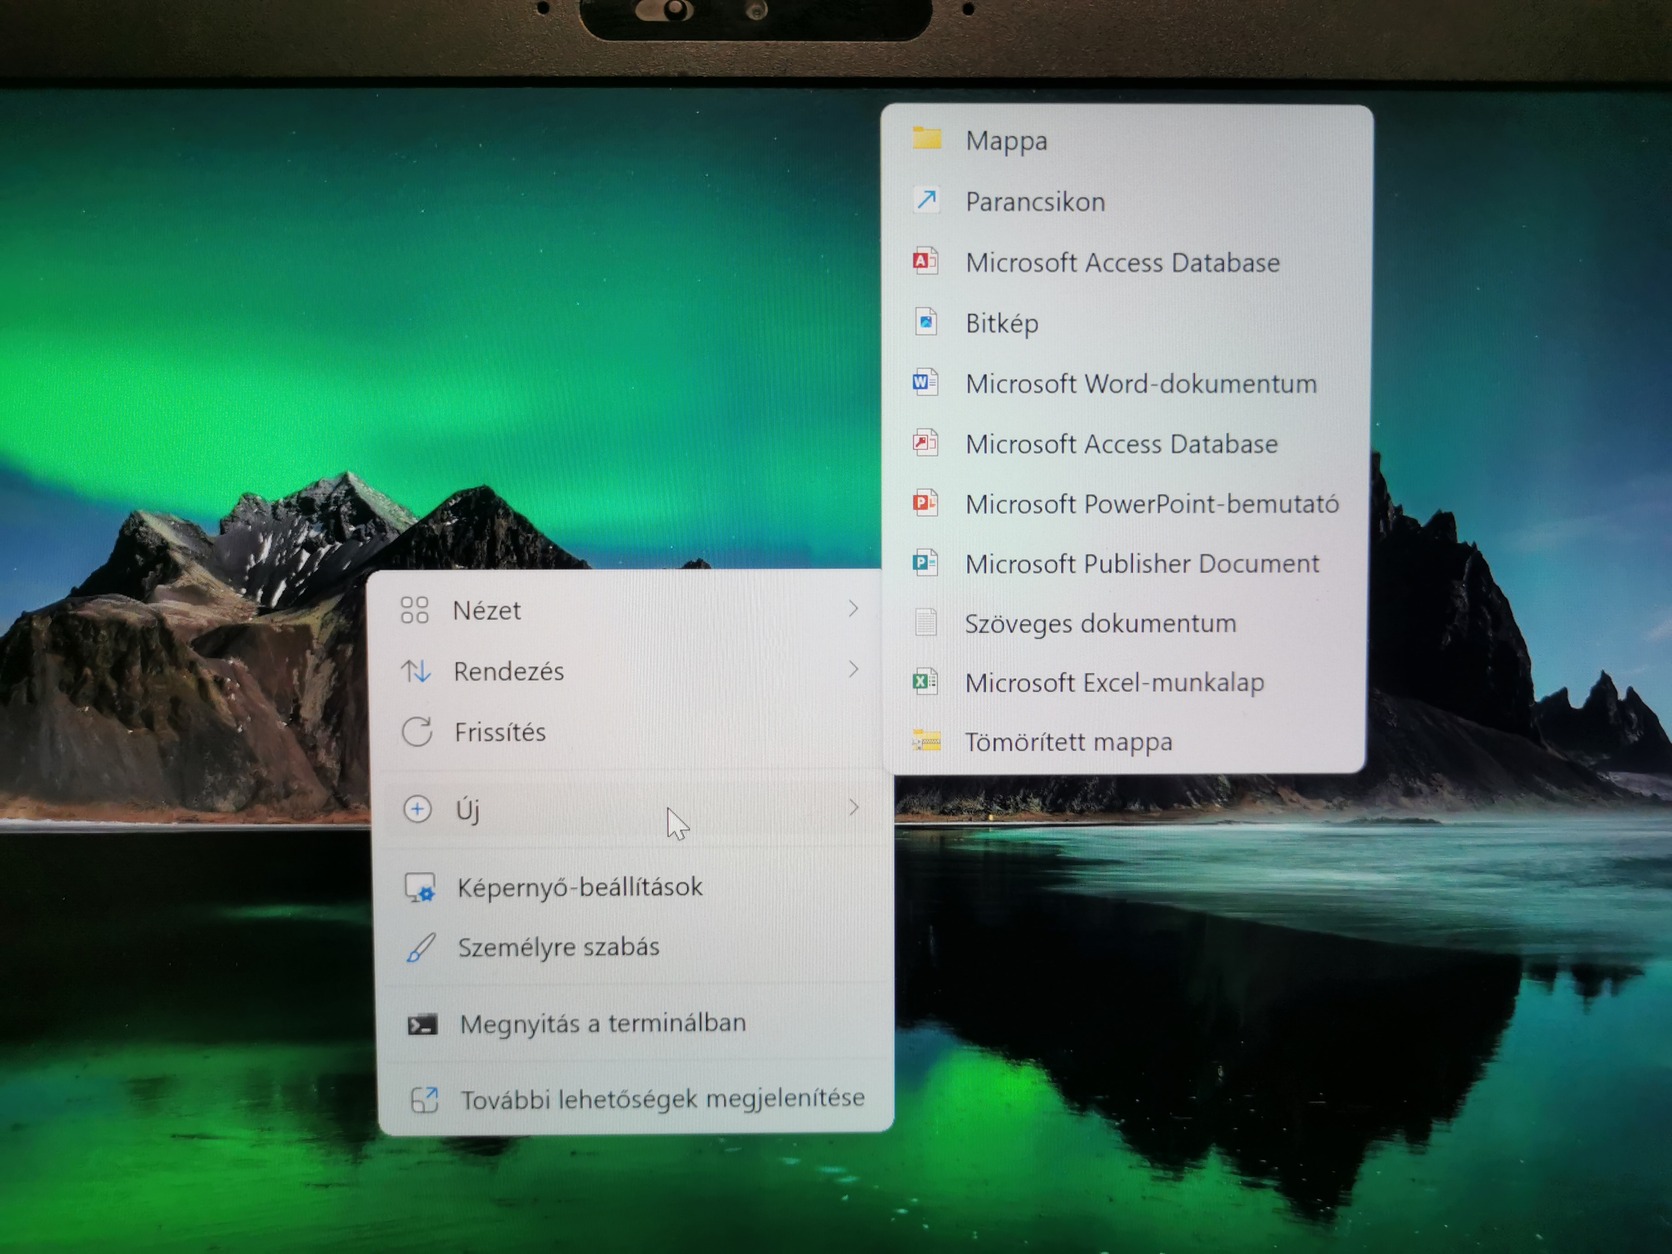Create a new Szöveges dokumentum
The width and height of the screenshot is (1672, 1254).
tap(1126, 623)
